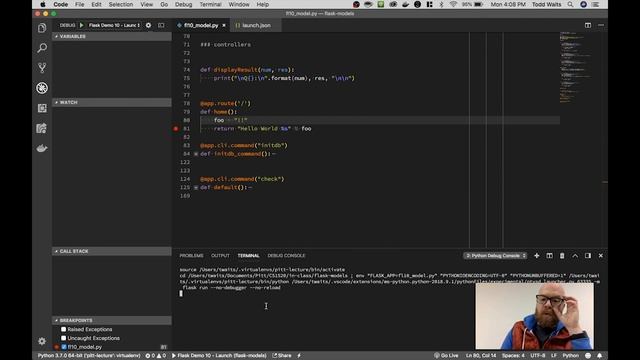Click the feedback smiley in status bar
The image size is (640, 360).
click(x=588, y=356)
